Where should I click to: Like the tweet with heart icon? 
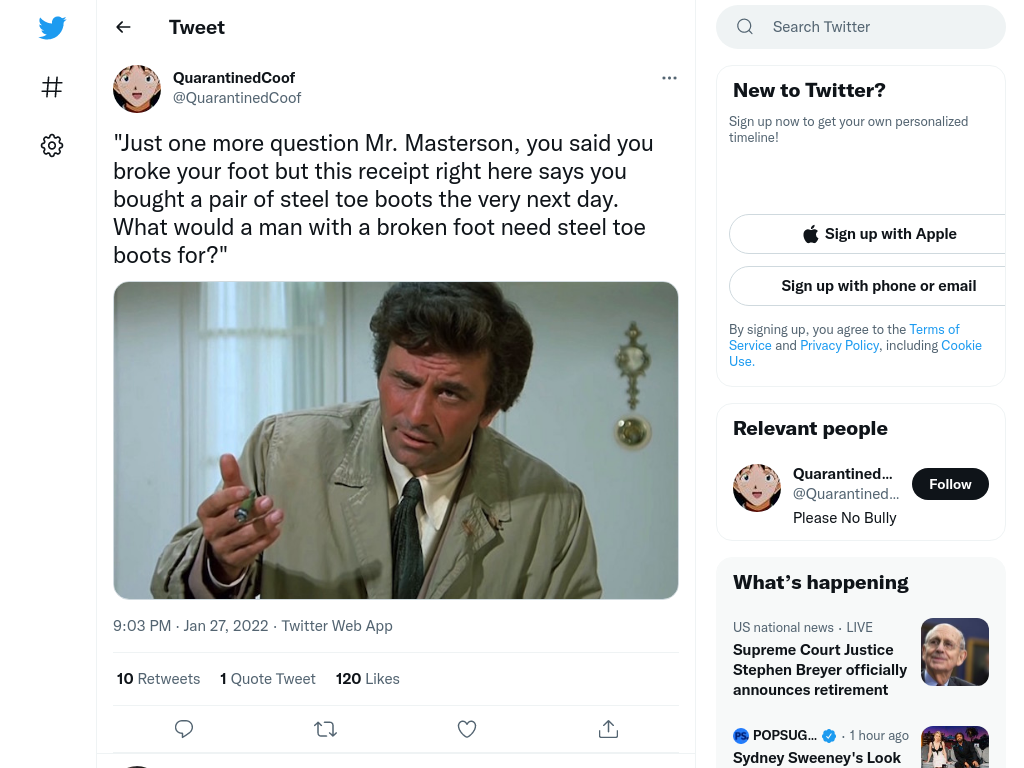pos(467,729)
